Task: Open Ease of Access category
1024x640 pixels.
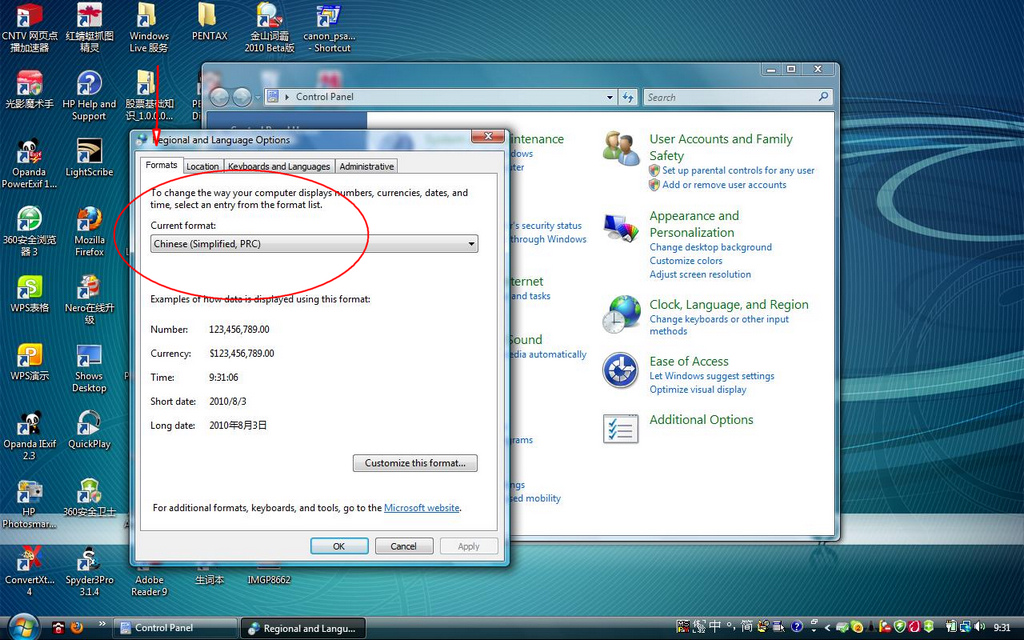Action: click(688, 361)
